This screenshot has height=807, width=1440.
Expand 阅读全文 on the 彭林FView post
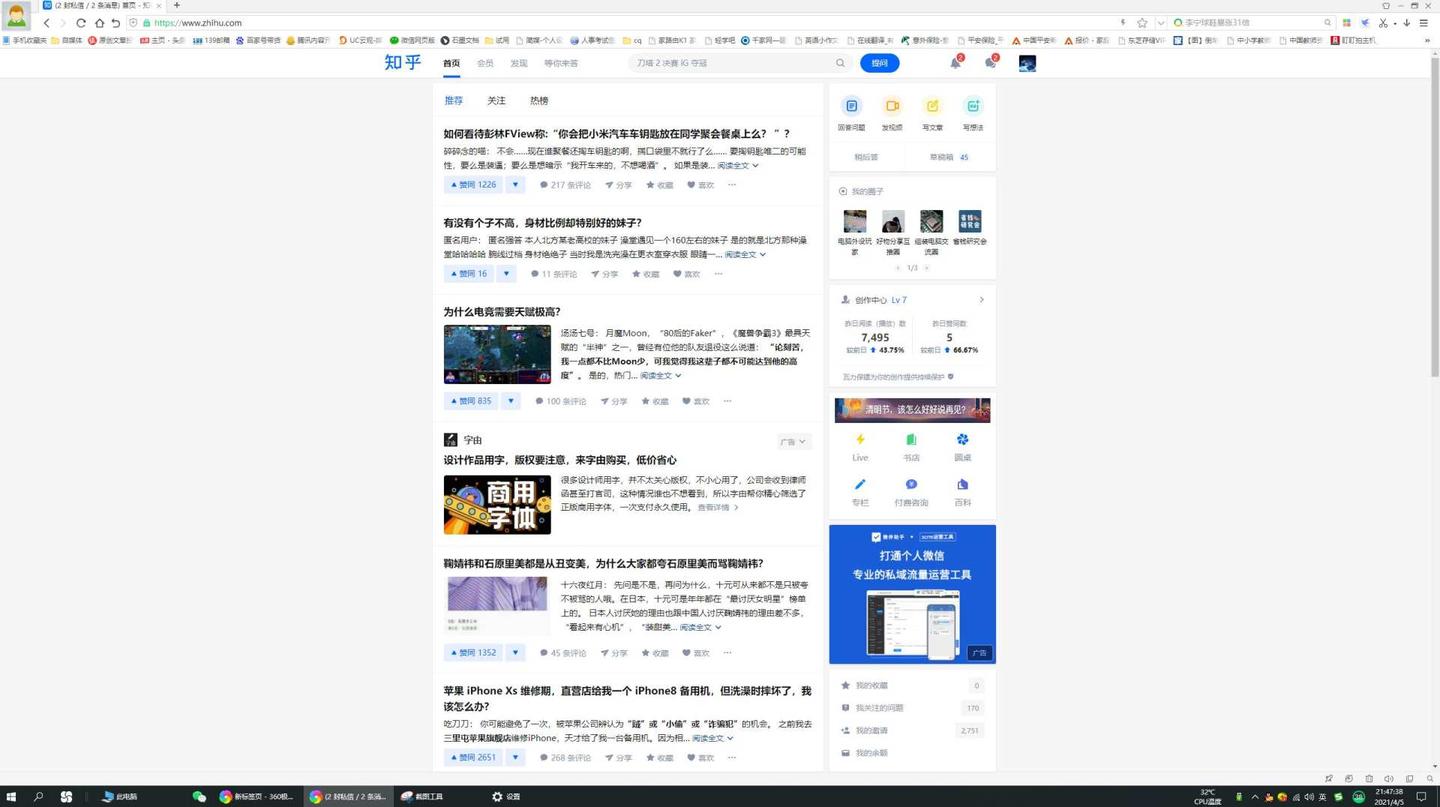738,166
